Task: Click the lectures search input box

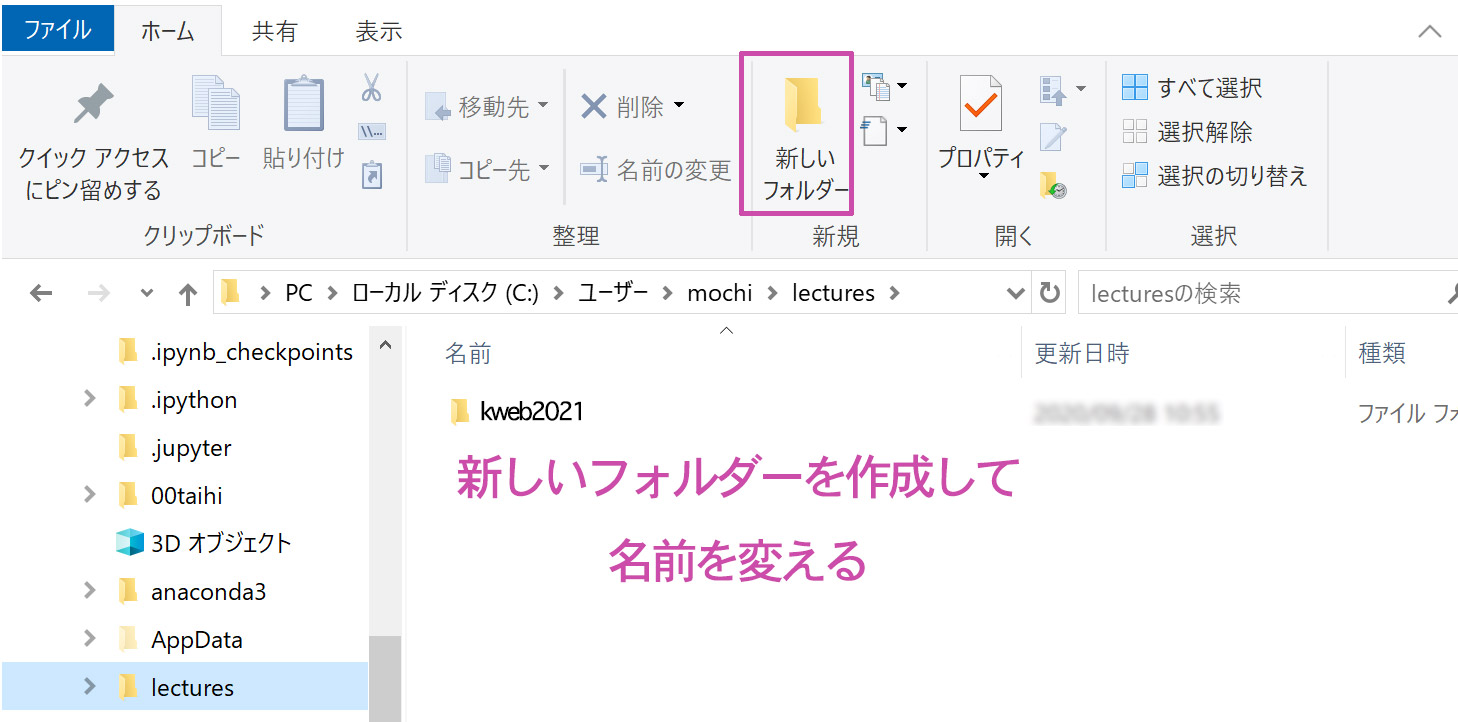Action: [x=1260, y=293]
